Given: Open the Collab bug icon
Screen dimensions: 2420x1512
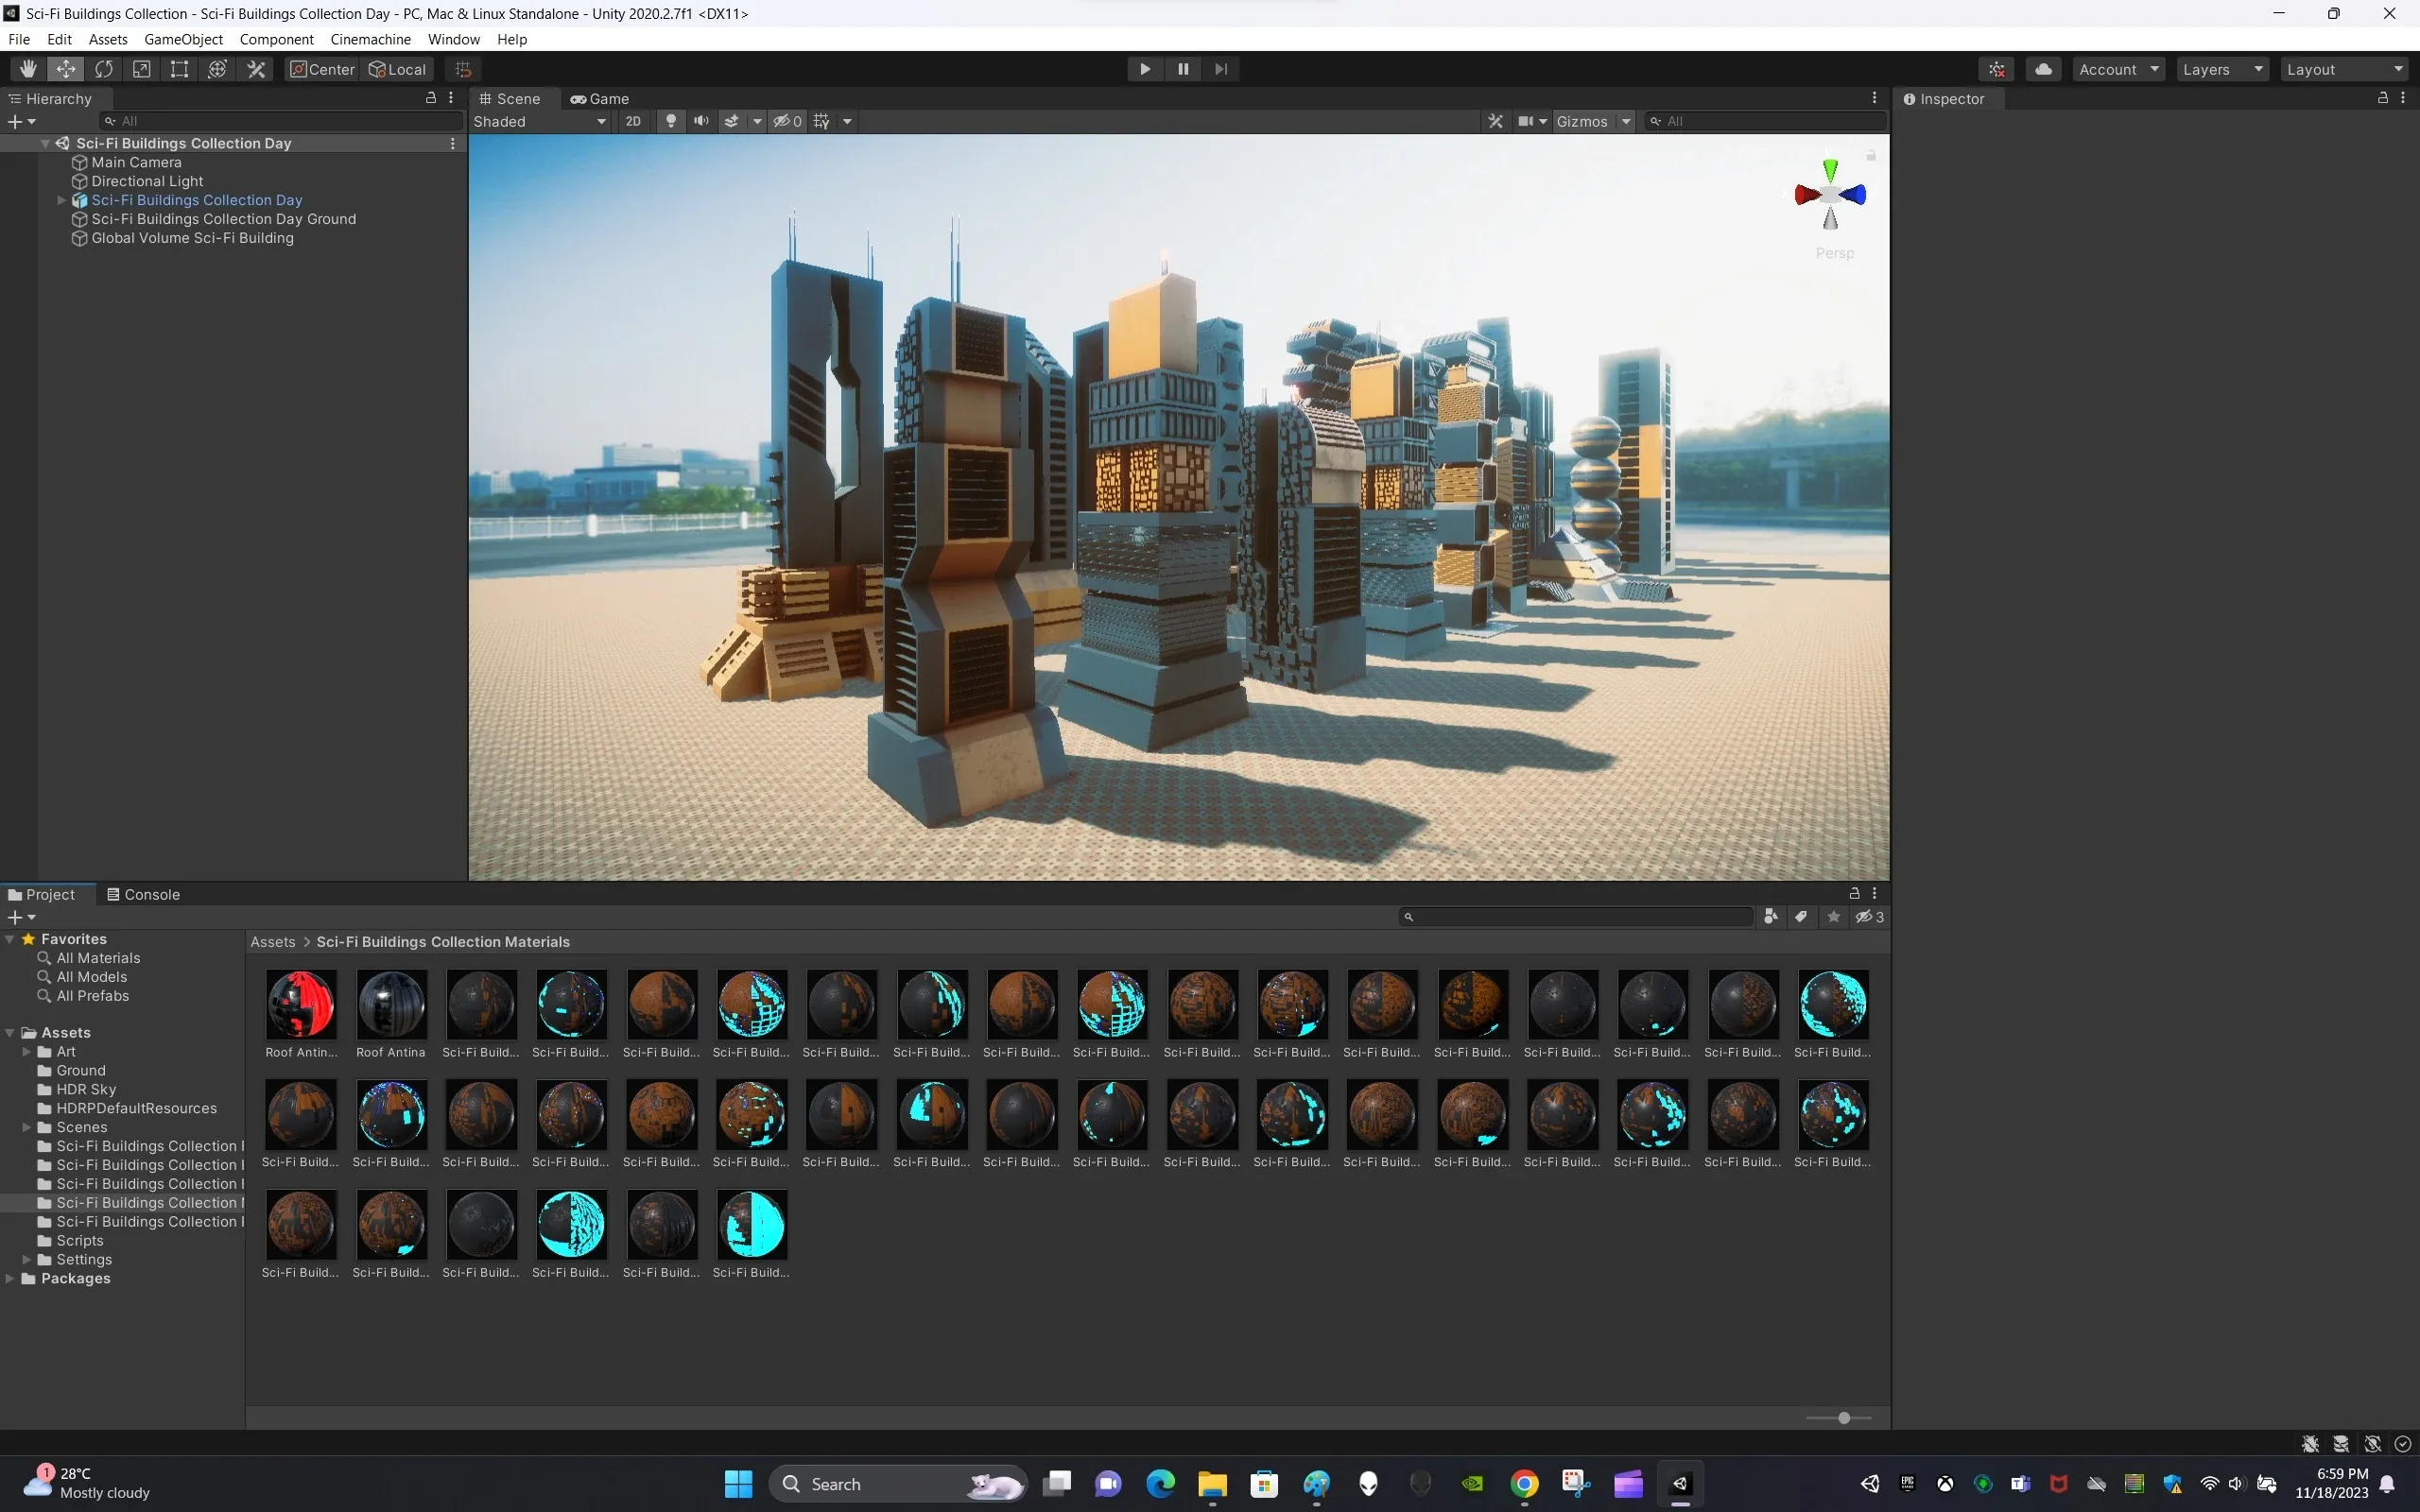Looking at the screenshot, I should point(1997,69).
